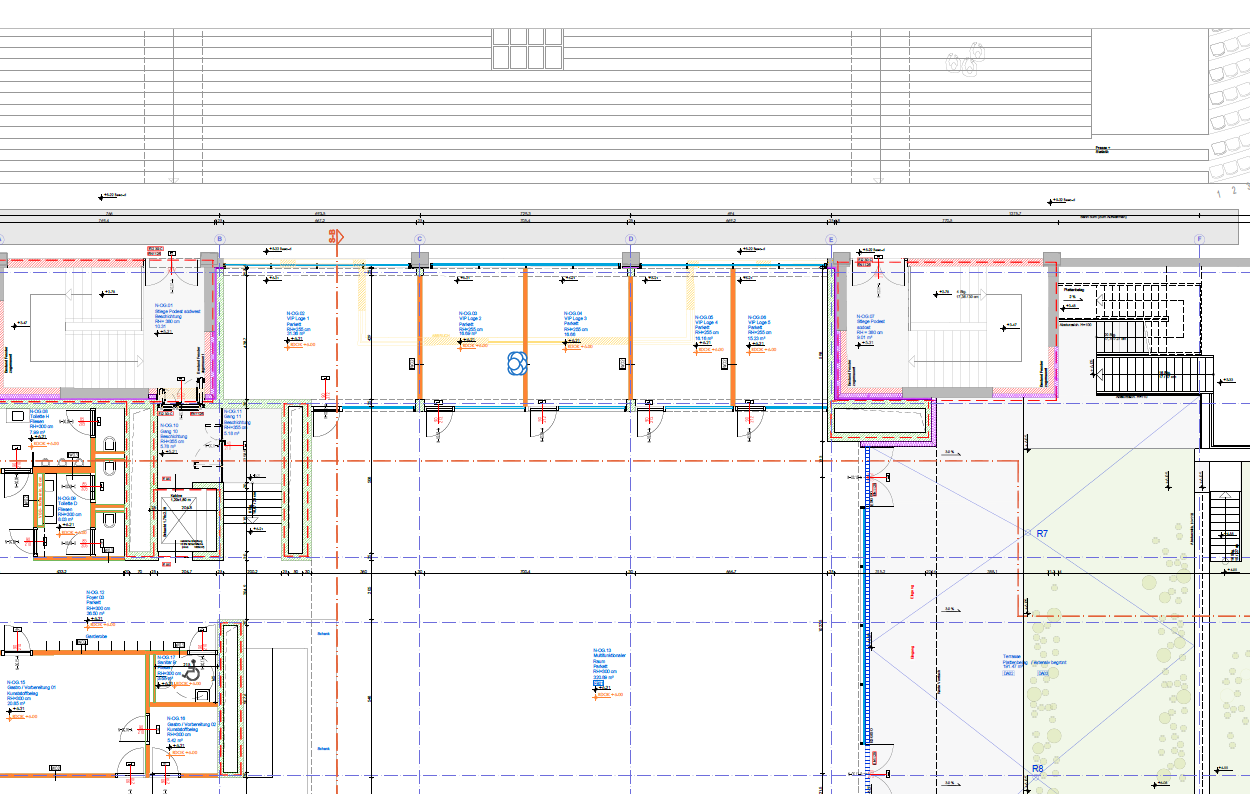Click the orange S-8 section marker arrow
Screen dimensions: 1250x794
pos(335,238)
